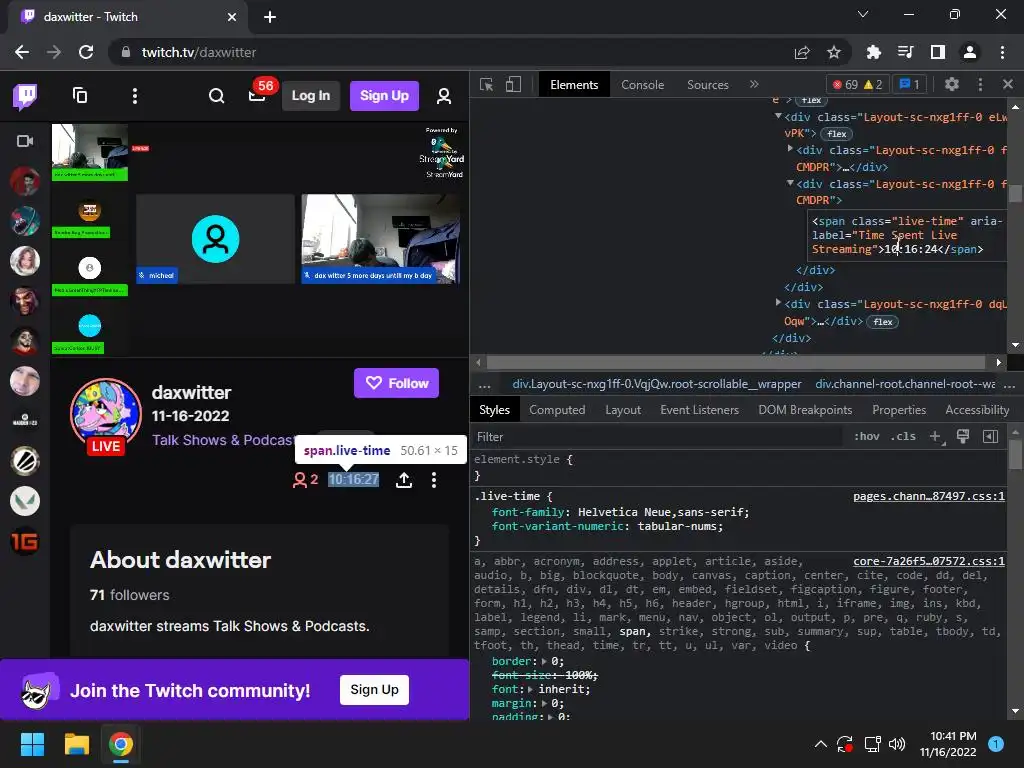
Task: Expand the font inherit property triangle
Action: [531, 690]
